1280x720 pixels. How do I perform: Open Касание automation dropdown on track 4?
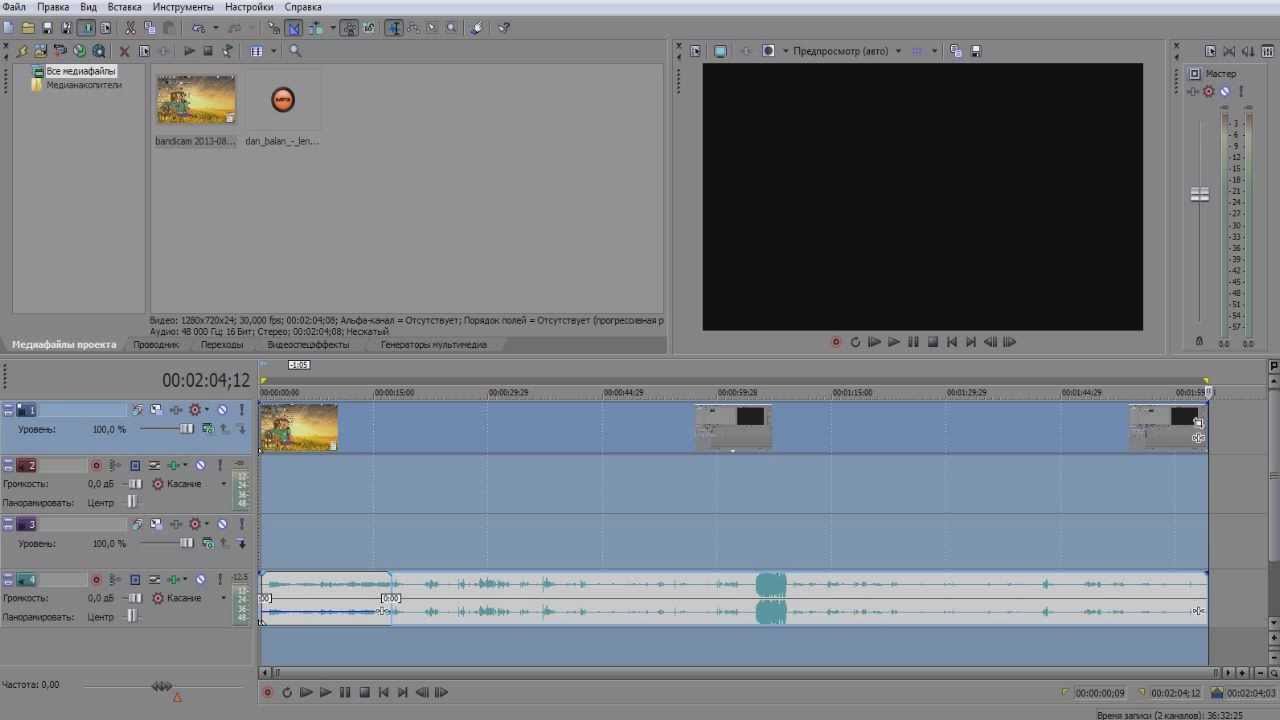point(224,598)
